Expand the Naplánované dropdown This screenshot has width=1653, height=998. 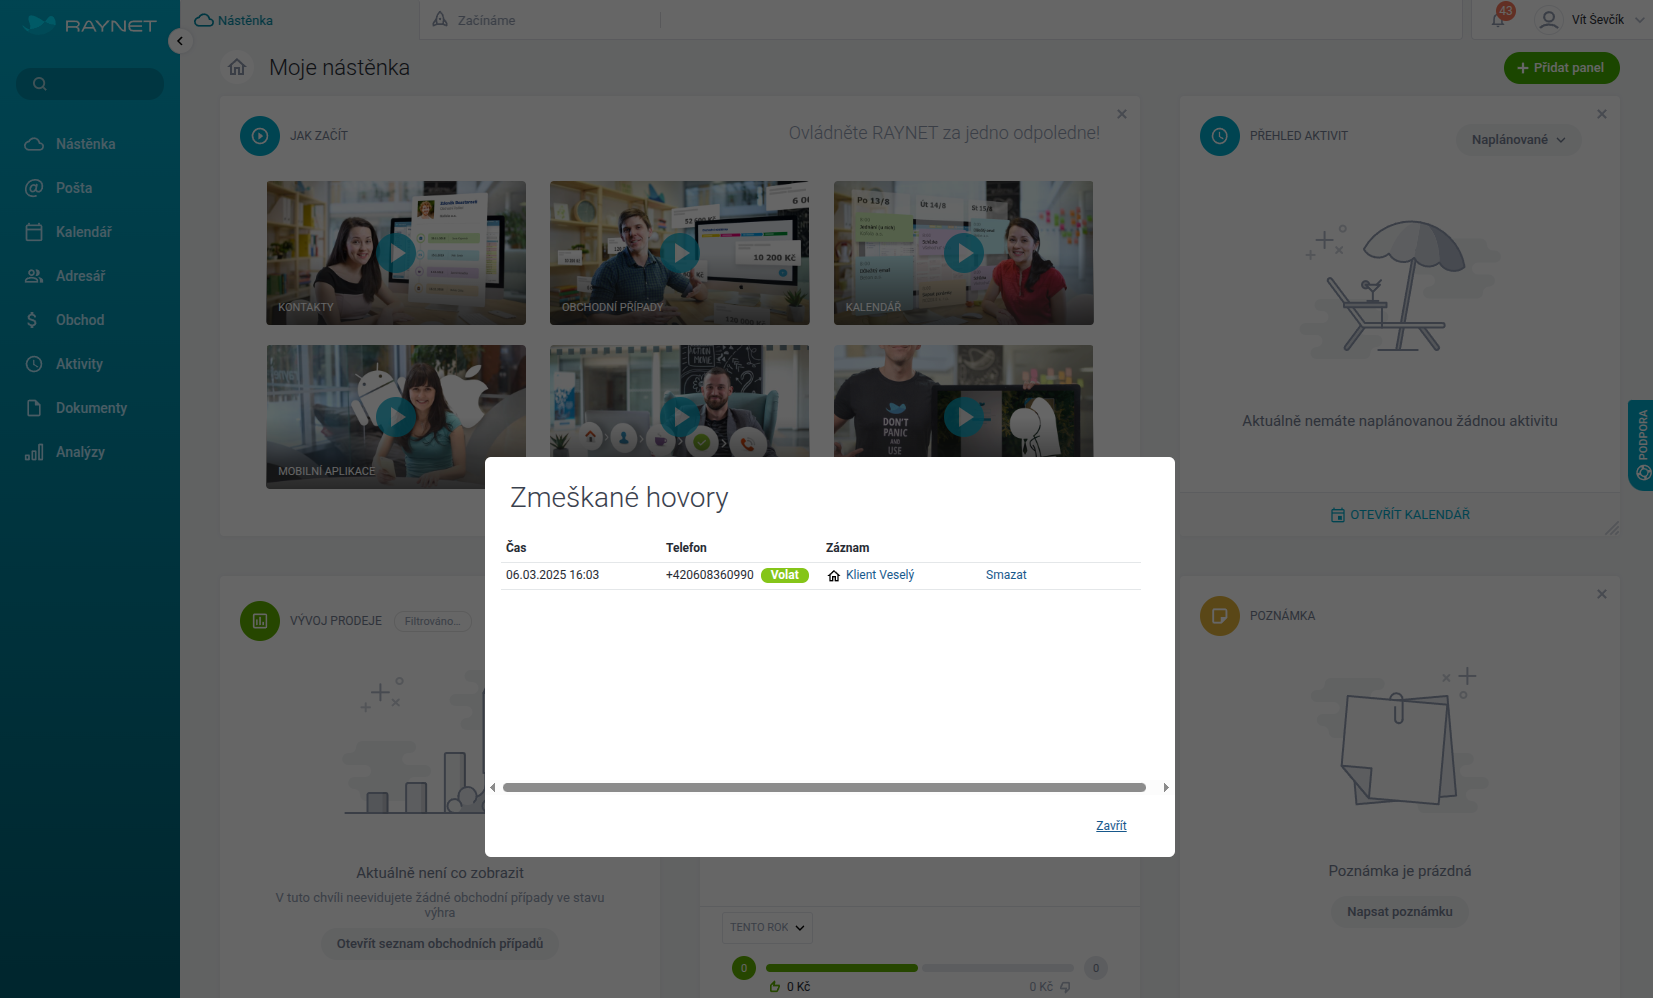pyautogui.click(x=1518, y=140)
